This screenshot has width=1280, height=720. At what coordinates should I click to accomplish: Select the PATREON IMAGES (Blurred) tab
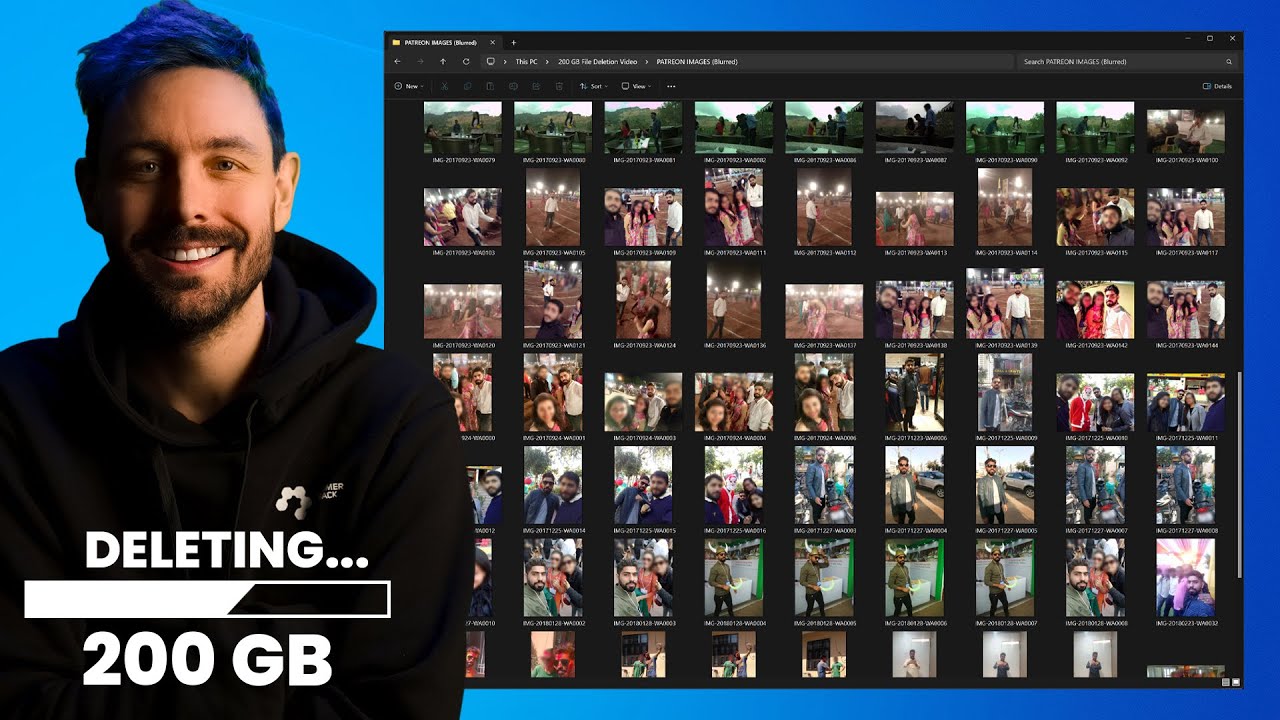click(440, 43)
